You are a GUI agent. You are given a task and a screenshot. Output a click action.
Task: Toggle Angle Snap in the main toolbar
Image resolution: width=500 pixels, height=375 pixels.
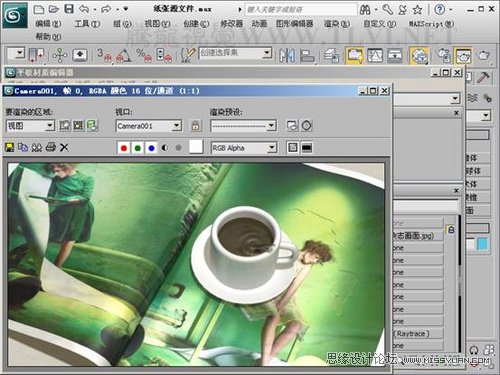(123, 55)
